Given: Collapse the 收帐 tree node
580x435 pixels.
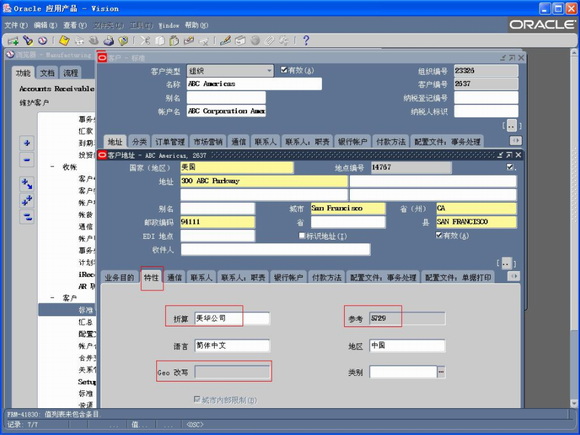Looking at the screenshot, I should click(53, 167).
